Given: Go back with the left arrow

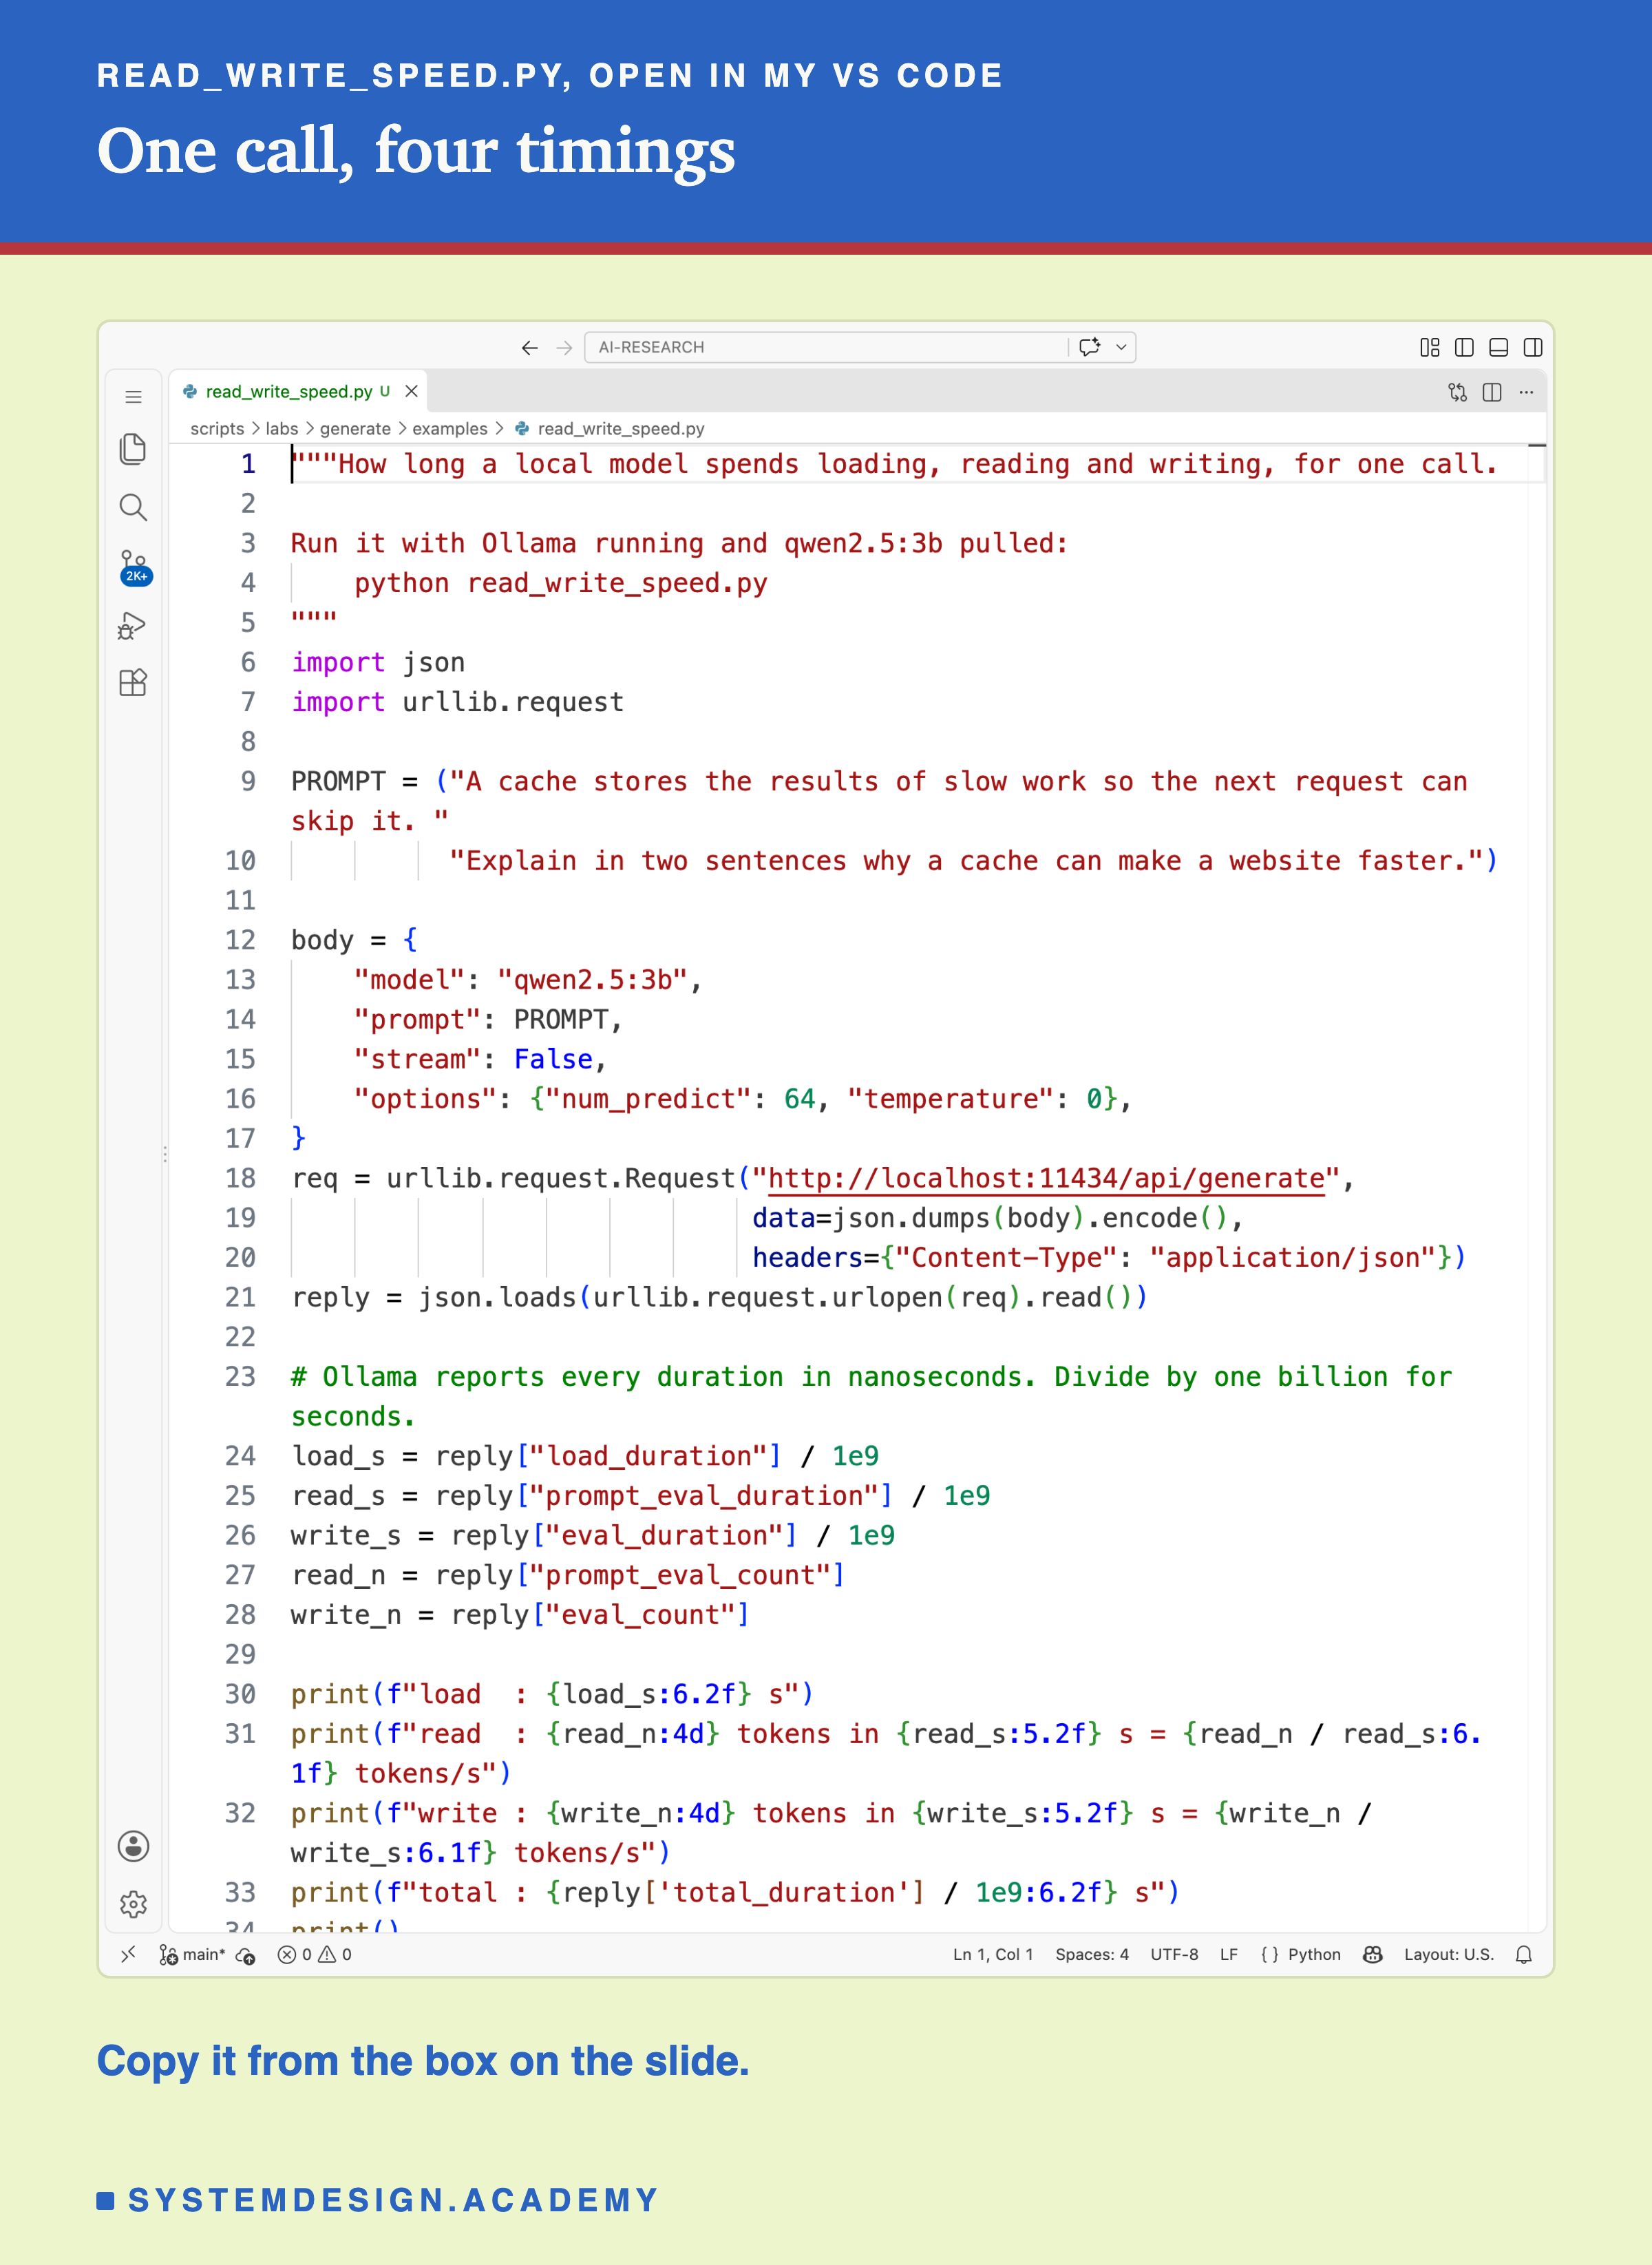Looking at the screenshot, I should [x=530, y=347].
